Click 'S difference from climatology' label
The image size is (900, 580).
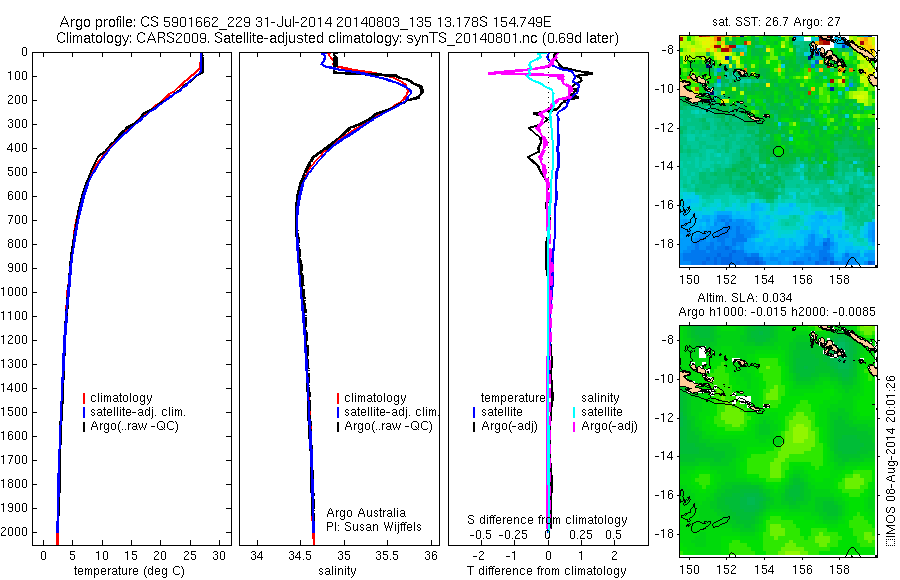point(547,520)
